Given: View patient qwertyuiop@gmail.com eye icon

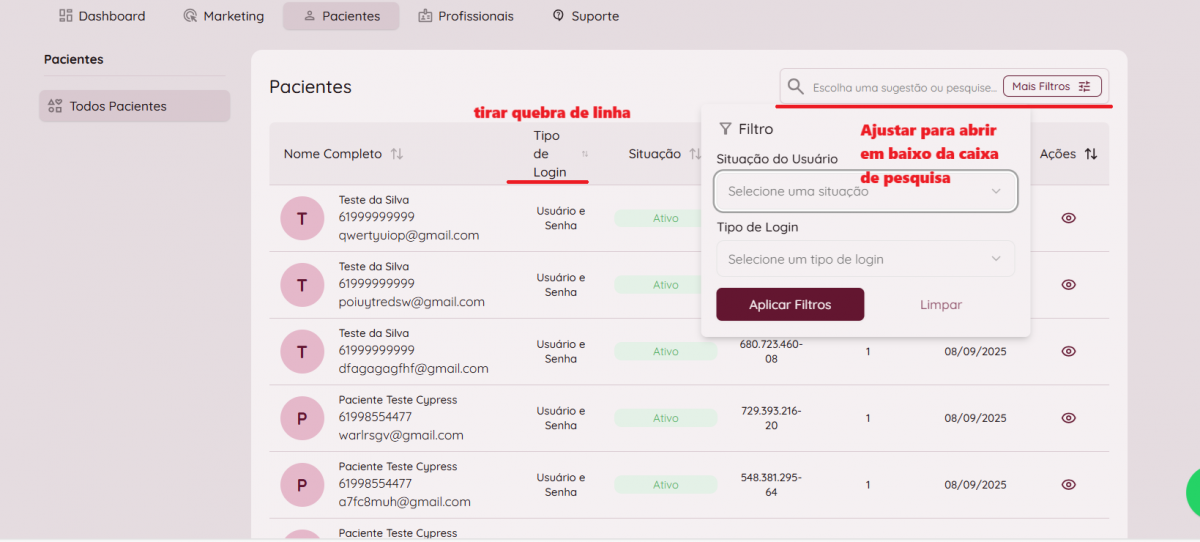Looking at the screenshot, I should tap(1068, 218).
